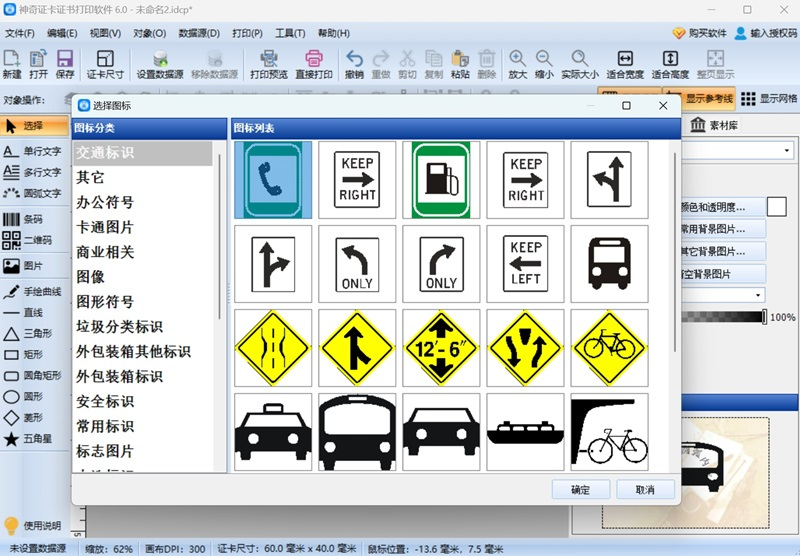Click the Confirm button in dialog
Screen dimensions: 800x556
click(x=580, y=490)
